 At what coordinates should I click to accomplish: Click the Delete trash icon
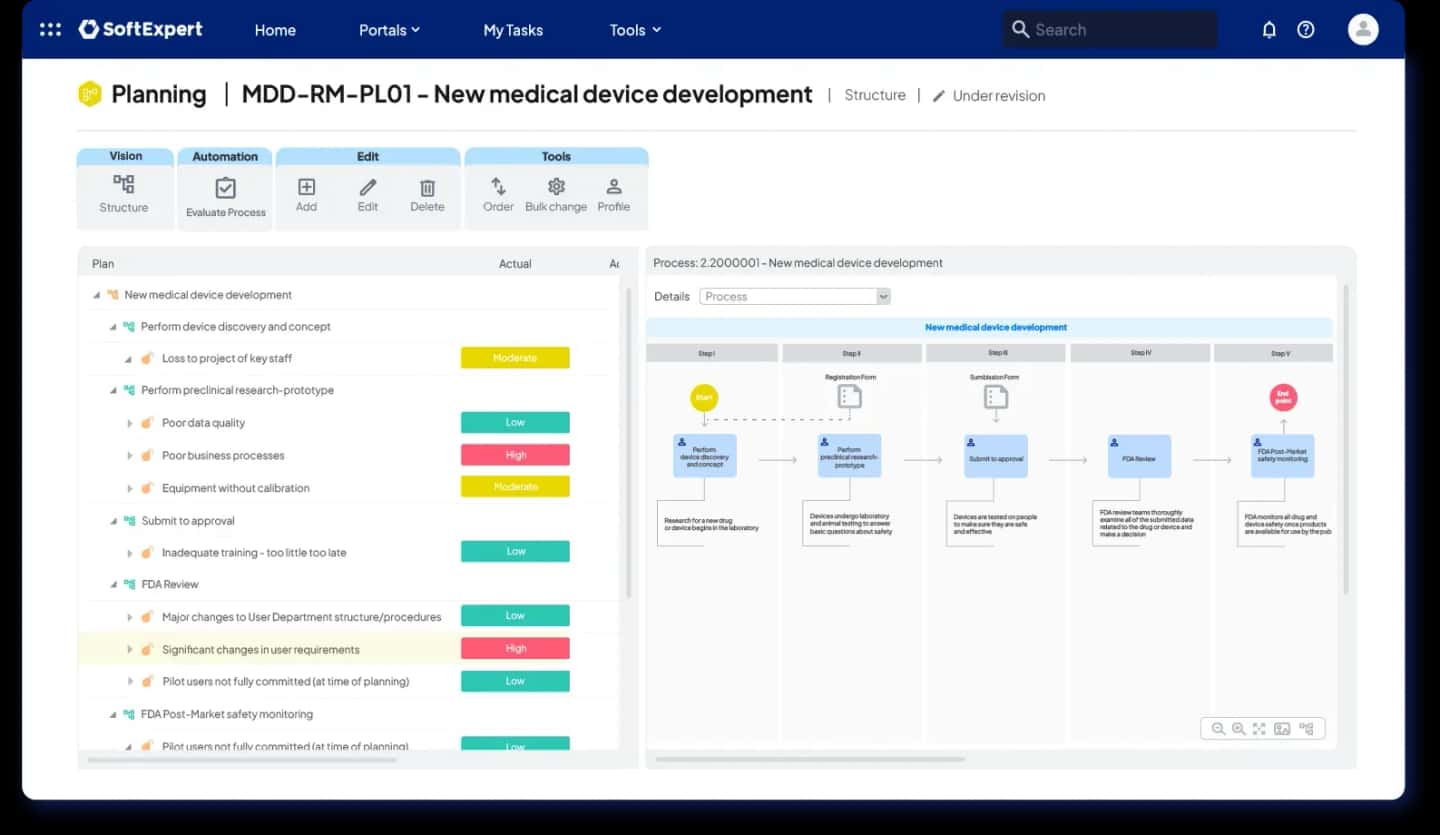point(427,187)
